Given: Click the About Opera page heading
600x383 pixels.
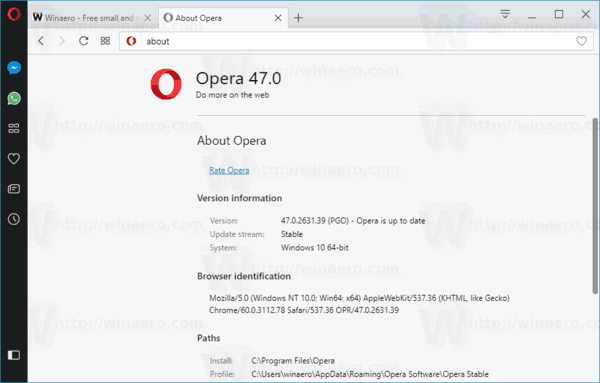Looking at the screenshot, I should (232, 141).
